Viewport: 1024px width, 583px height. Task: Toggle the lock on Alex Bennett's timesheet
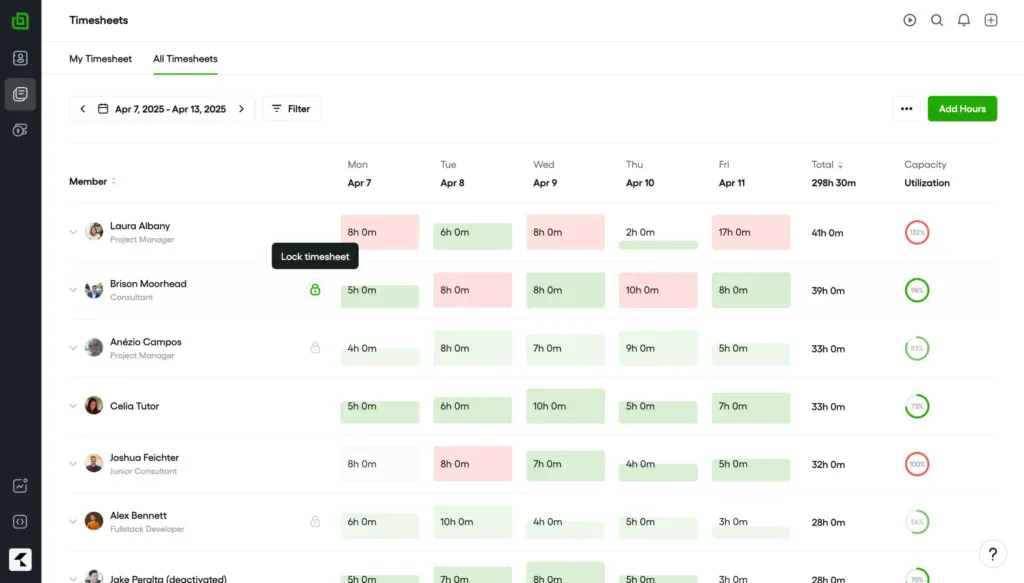(315, 521)
